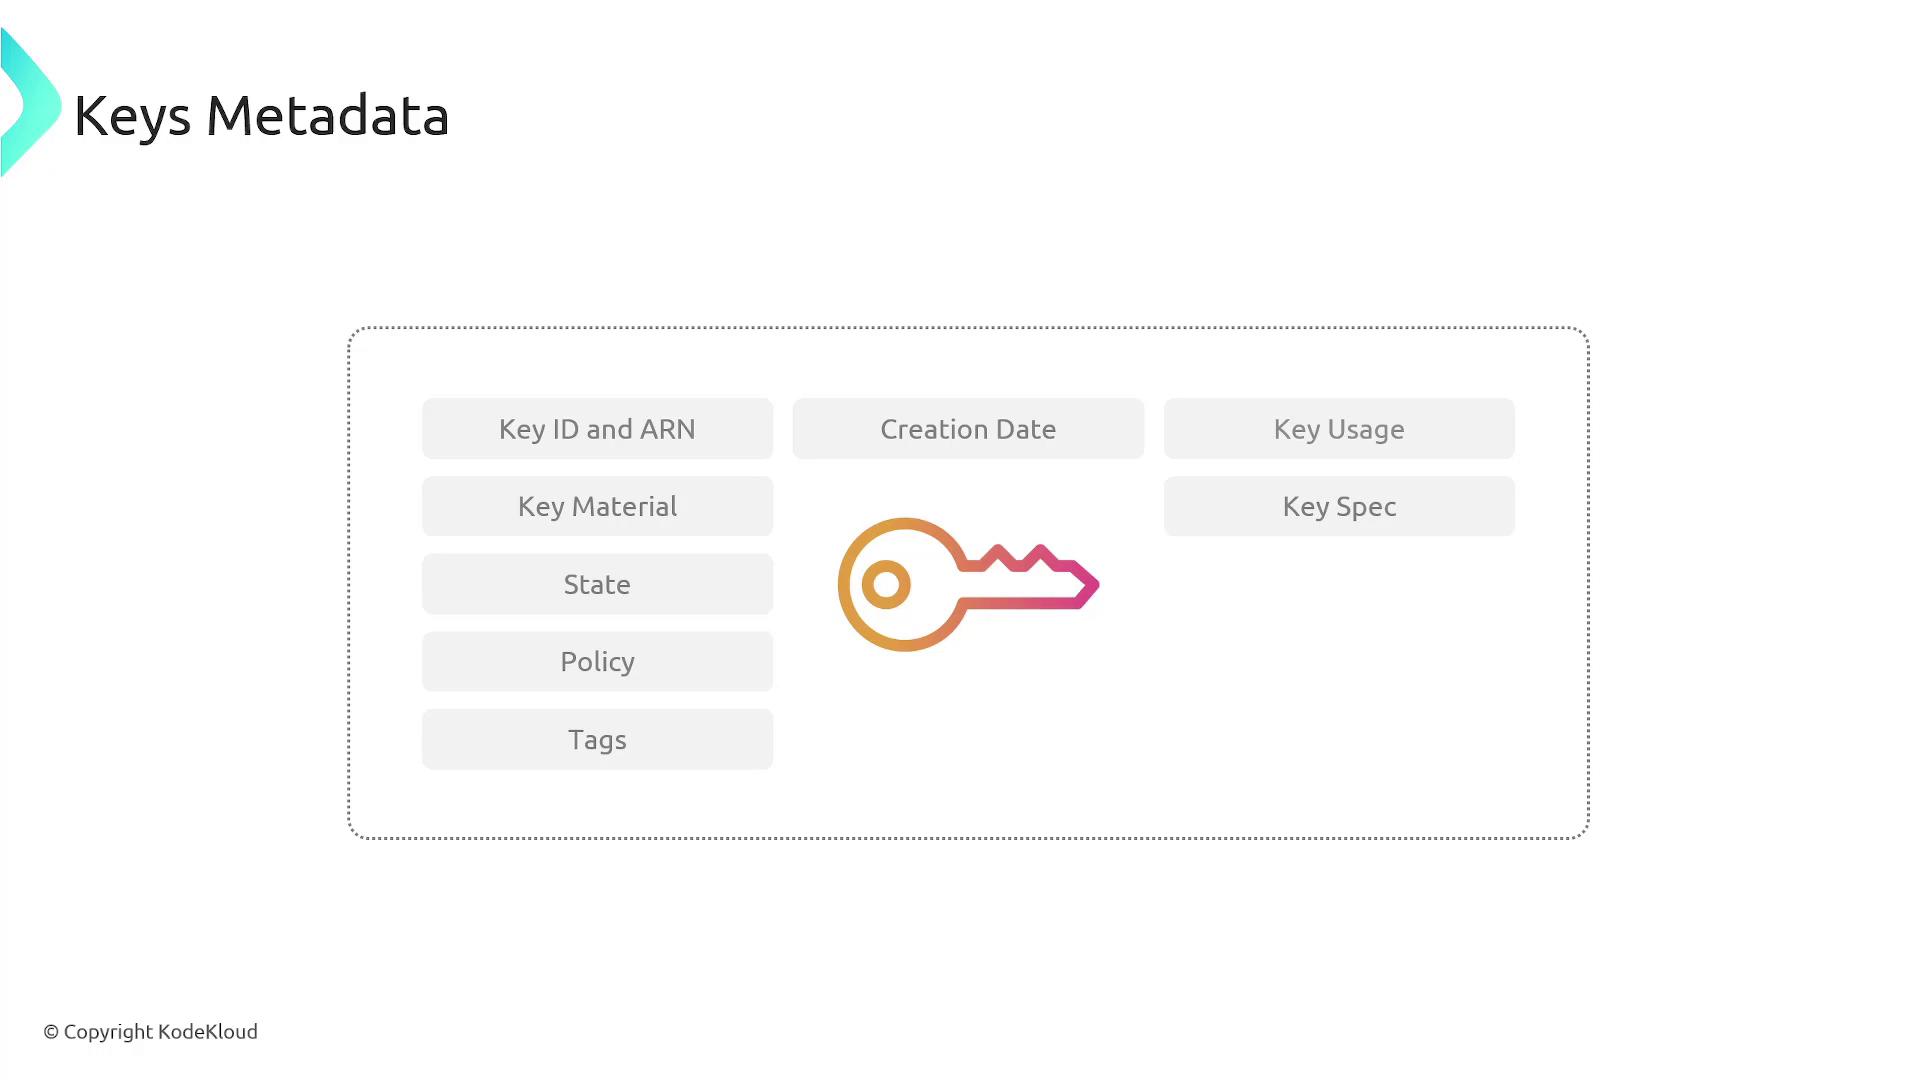Select the Tags metadata box

tap(597, 740)
